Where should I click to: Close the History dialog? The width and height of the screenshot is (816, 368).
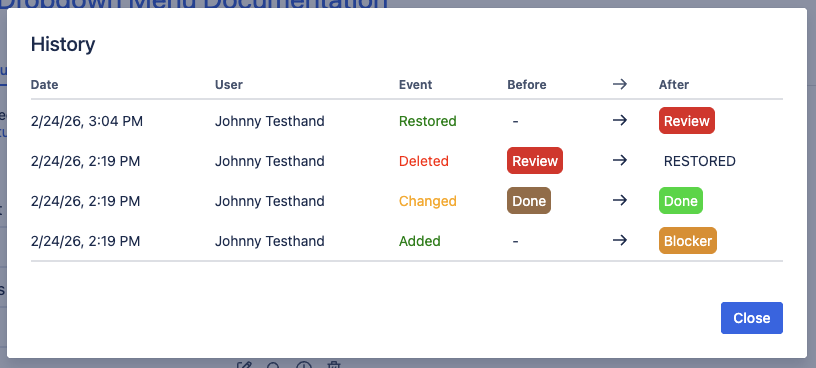tap(751, 318)
